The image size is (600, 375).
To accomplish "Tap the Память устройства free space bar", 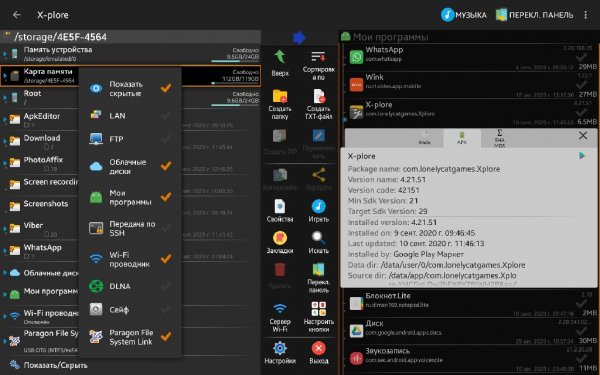I will (235, 61).
